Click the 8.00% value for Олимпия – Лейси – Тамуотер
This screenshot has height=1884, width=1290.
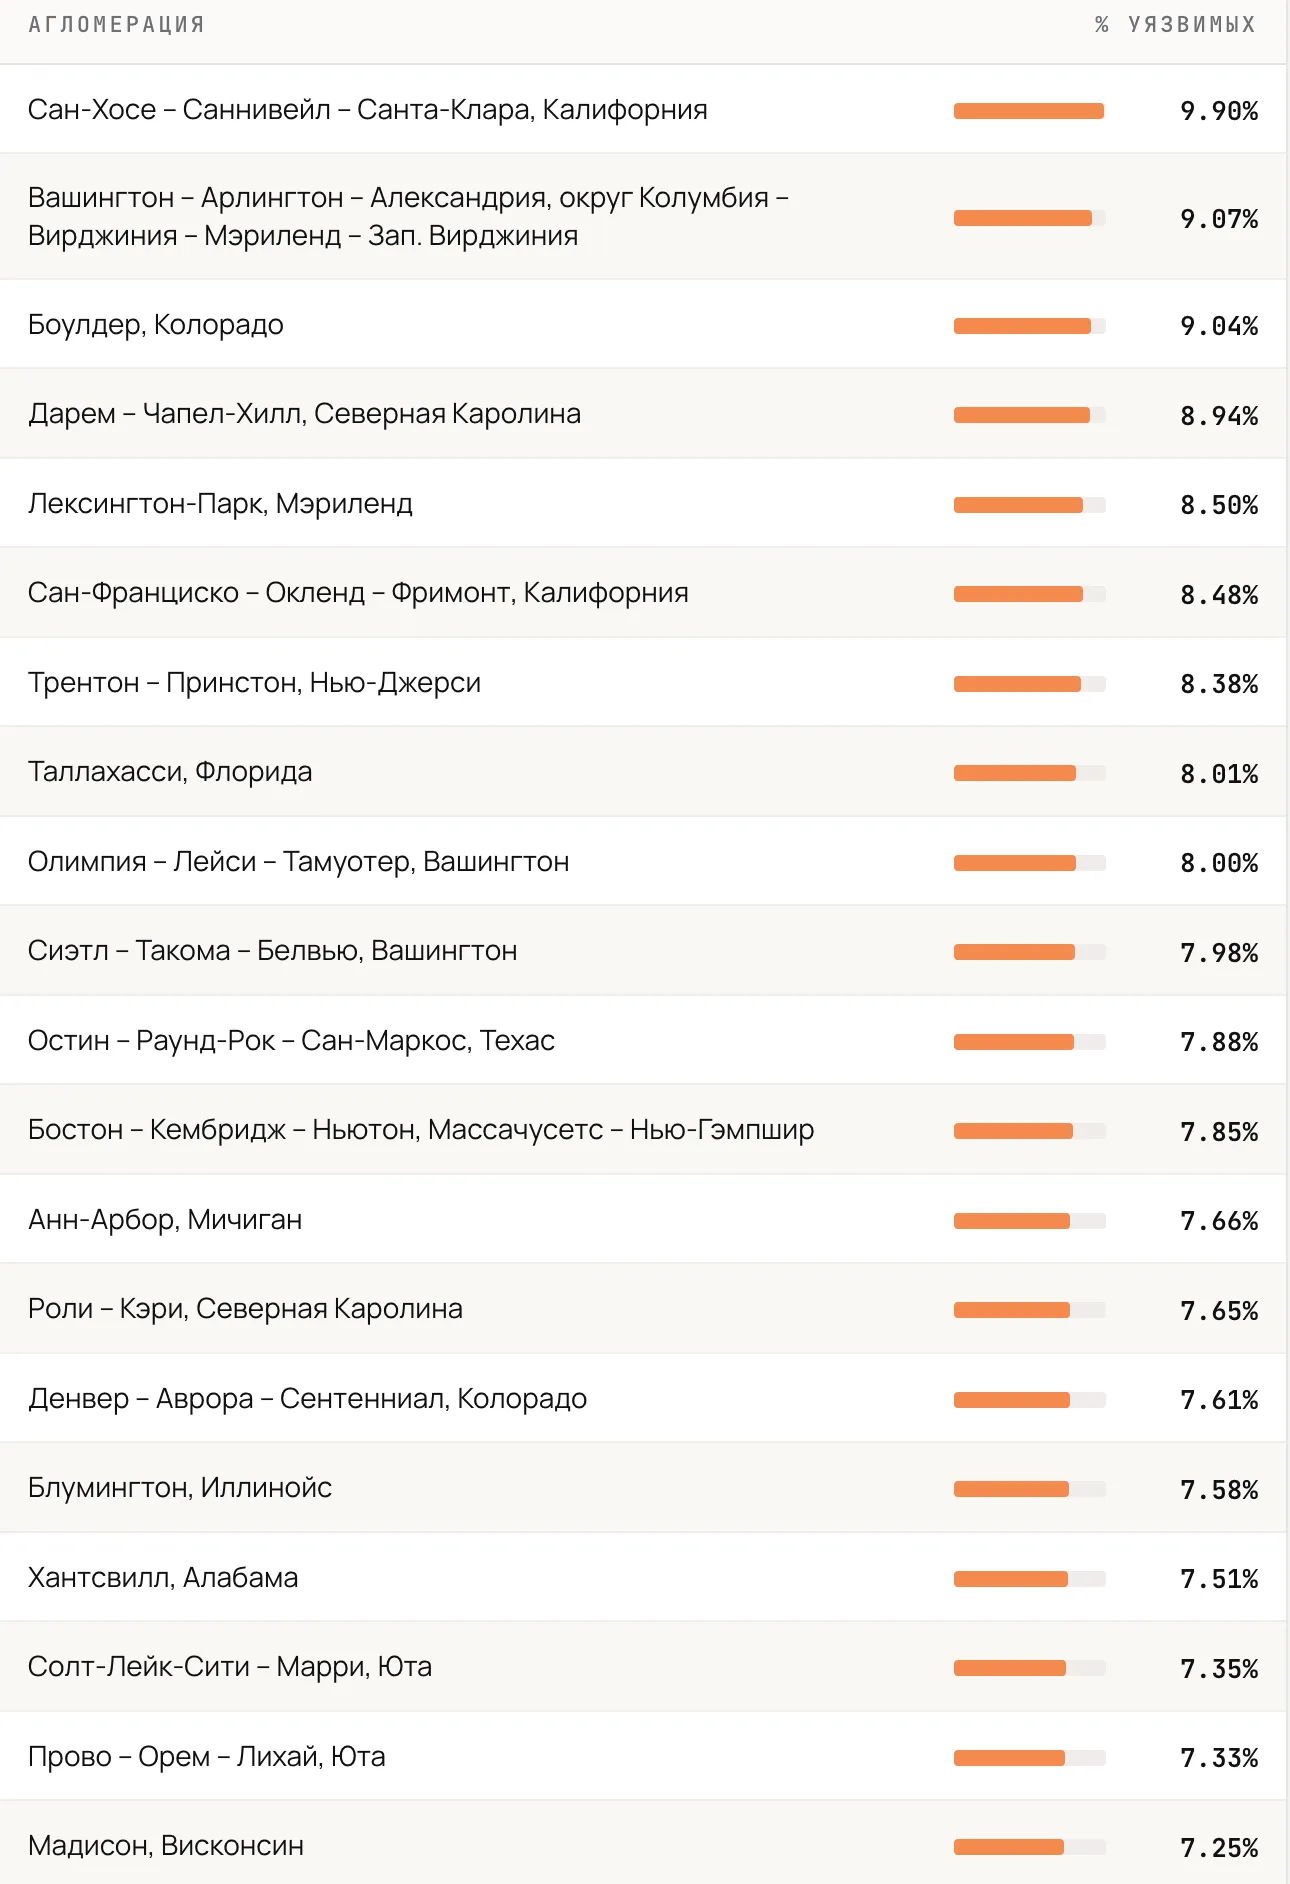(x=1218, y=863)
